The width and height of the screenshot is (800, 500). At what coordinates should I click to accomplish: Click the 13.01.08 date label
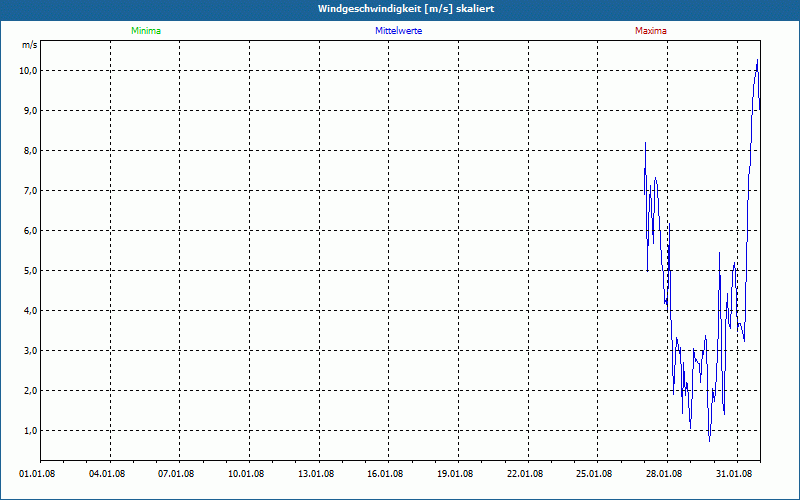(316, 473)
